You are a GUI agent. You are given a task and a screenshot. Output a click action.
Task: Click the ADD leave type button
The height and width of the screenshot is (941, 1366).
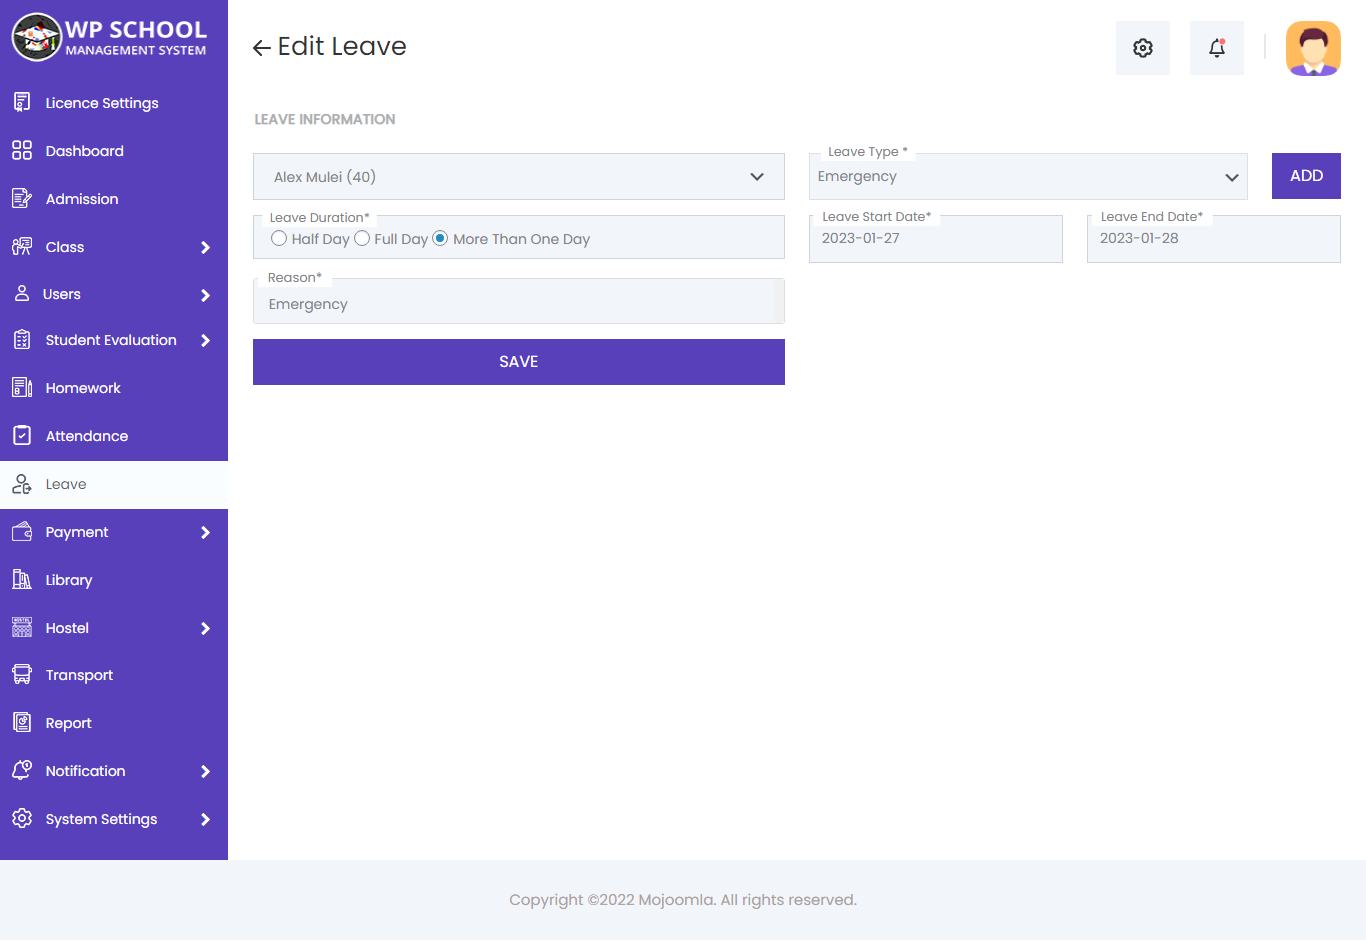click(x=1306, y=176)
